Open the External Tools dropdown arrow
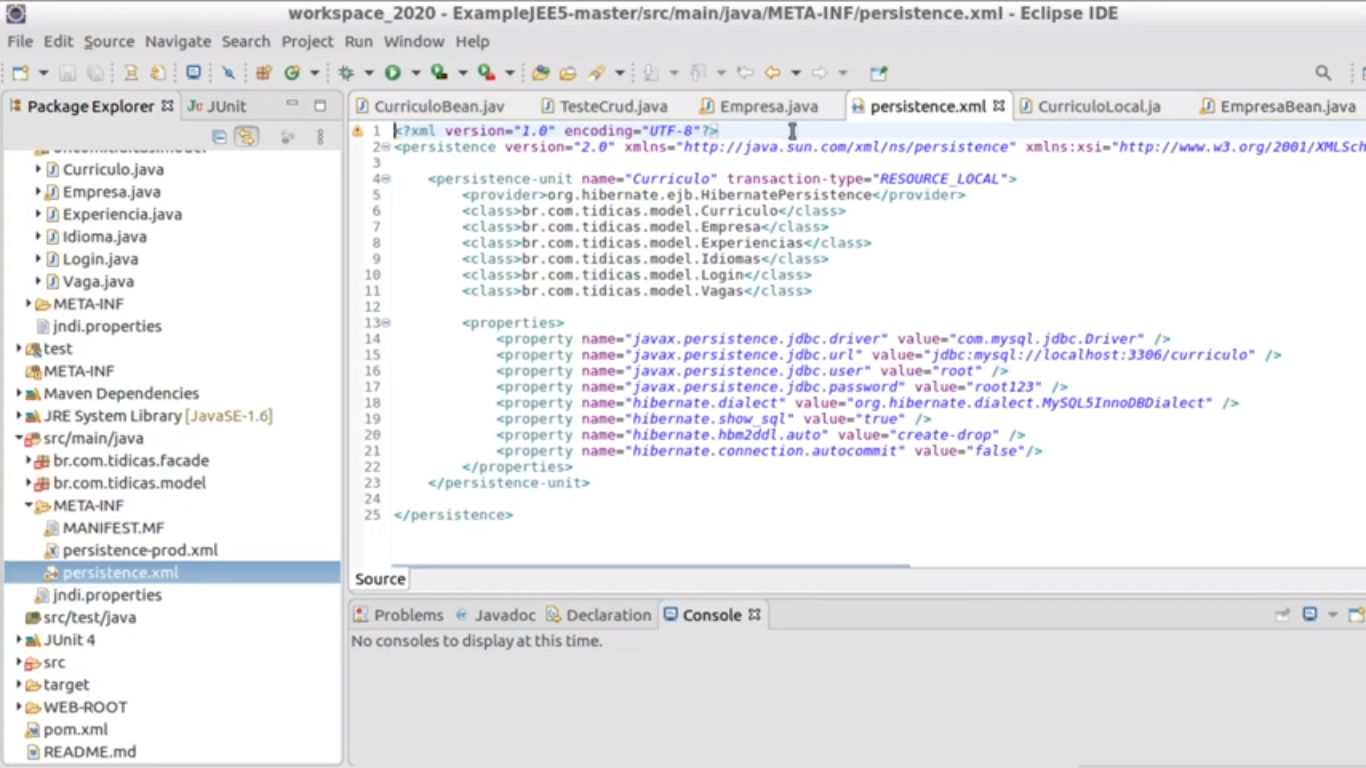Viewport: 1366px width, 768px height. click(509, 73)
